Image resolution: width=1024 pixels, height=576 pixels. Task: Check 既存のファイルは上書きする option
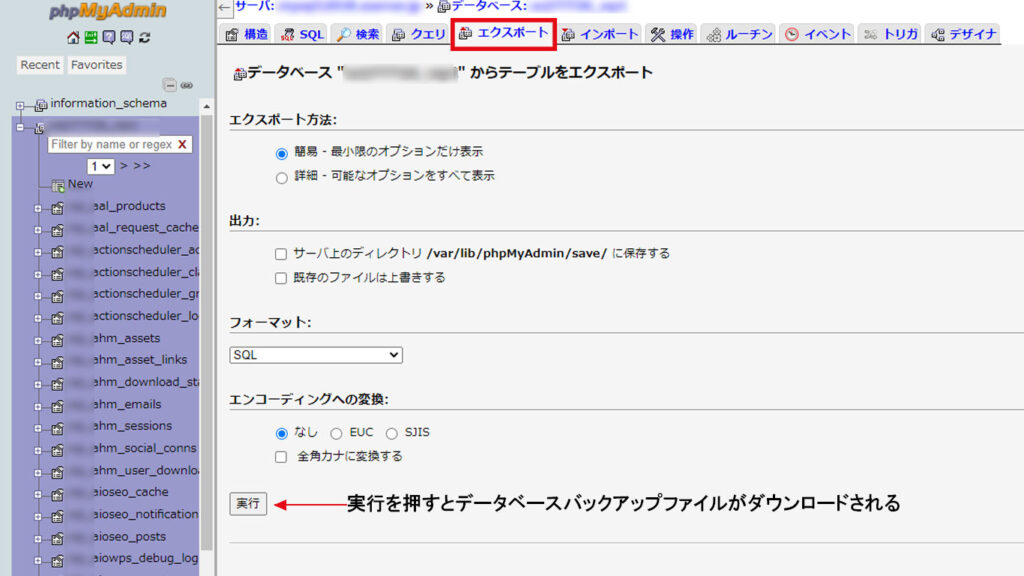click(x=281, y=278)
